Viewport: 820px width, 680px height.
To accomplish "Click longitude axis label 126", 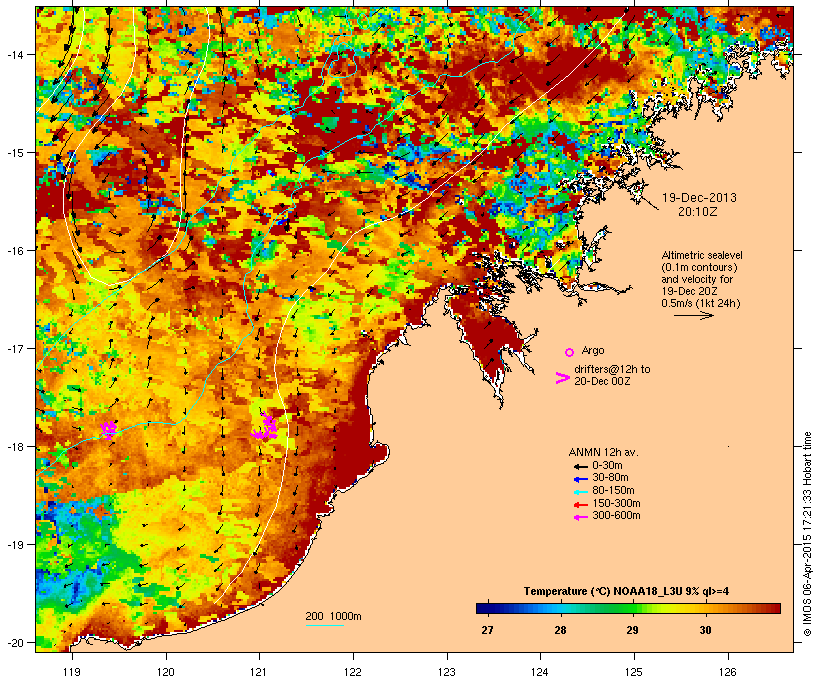I will pos(727,672).
